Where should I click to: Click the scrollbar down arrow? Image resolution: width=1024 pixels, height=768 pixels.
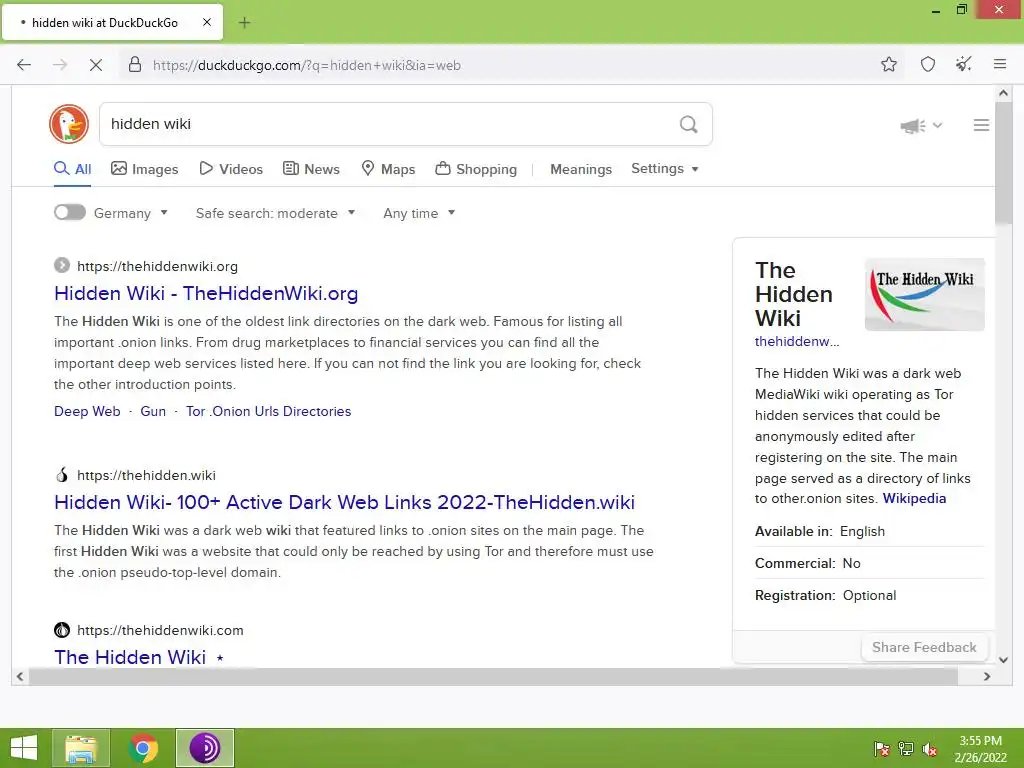pyautogui.click(x=1004, y=660)
